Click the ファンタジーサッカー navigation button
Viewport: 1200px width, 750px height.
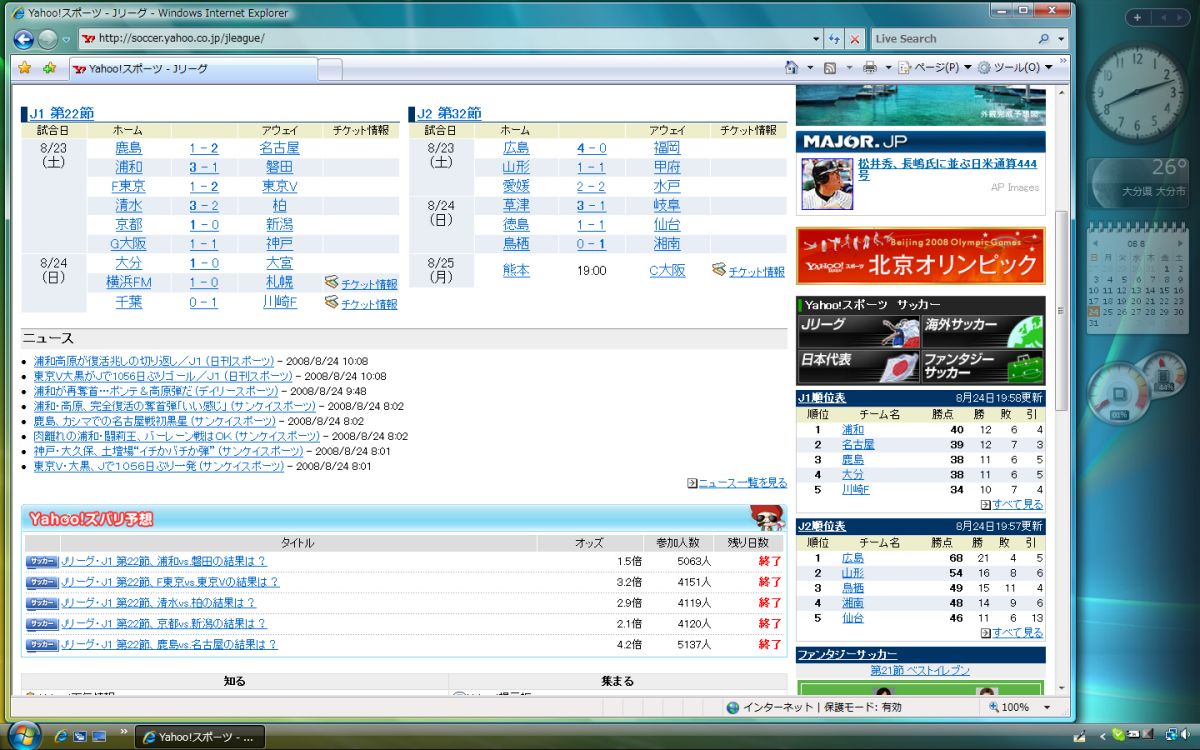click(x=983, y=366)
